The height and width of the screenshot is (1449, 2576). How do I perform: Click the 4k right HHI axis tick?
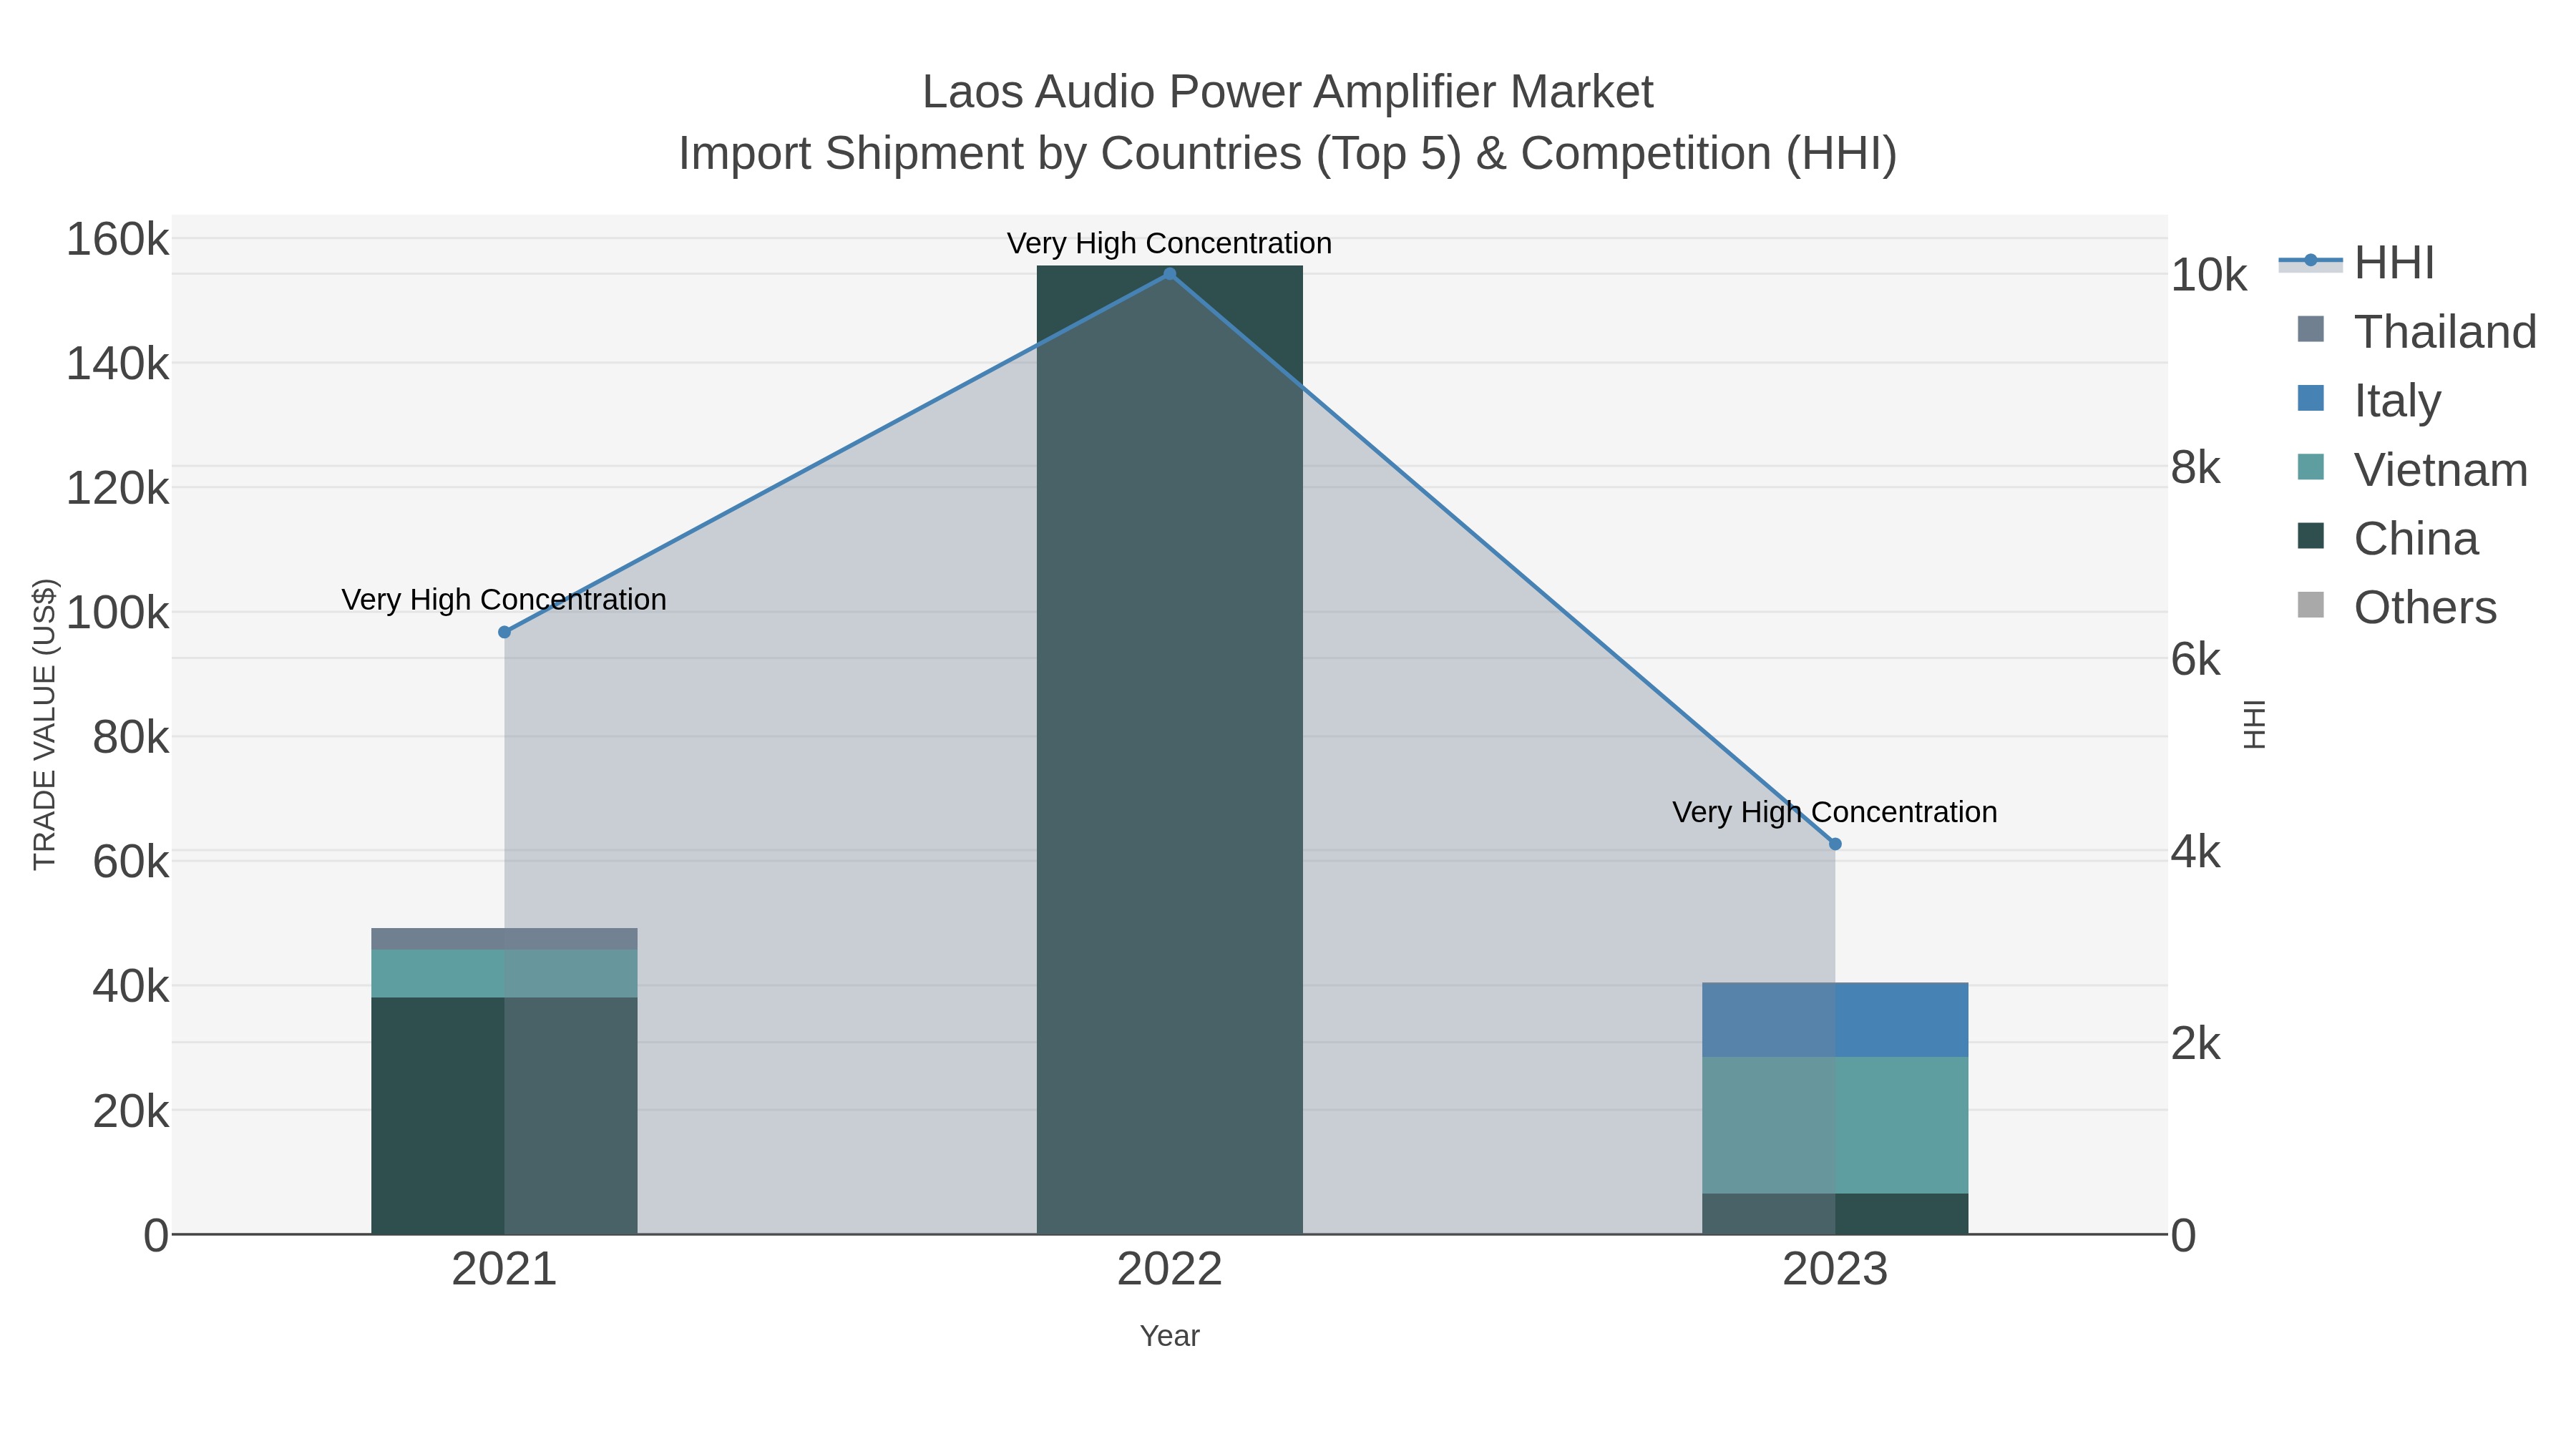coord(2196,852)
